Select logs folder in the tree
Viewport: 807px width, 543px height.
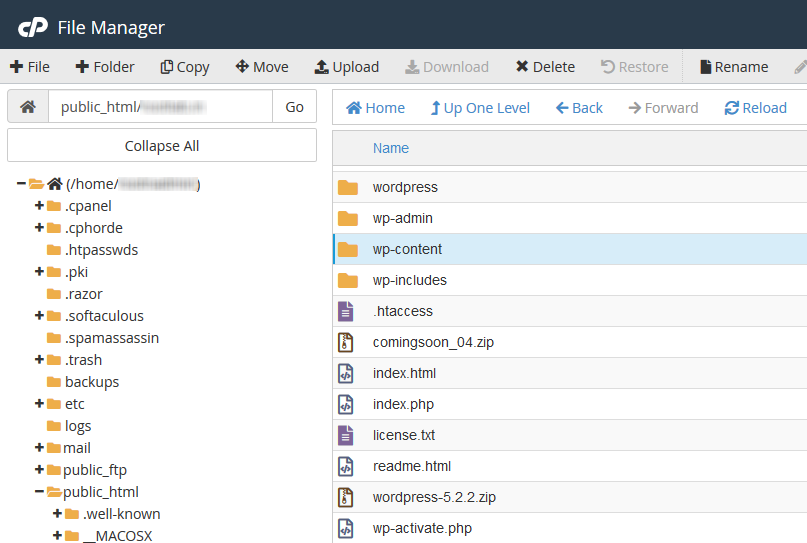[x=78, y=426]
